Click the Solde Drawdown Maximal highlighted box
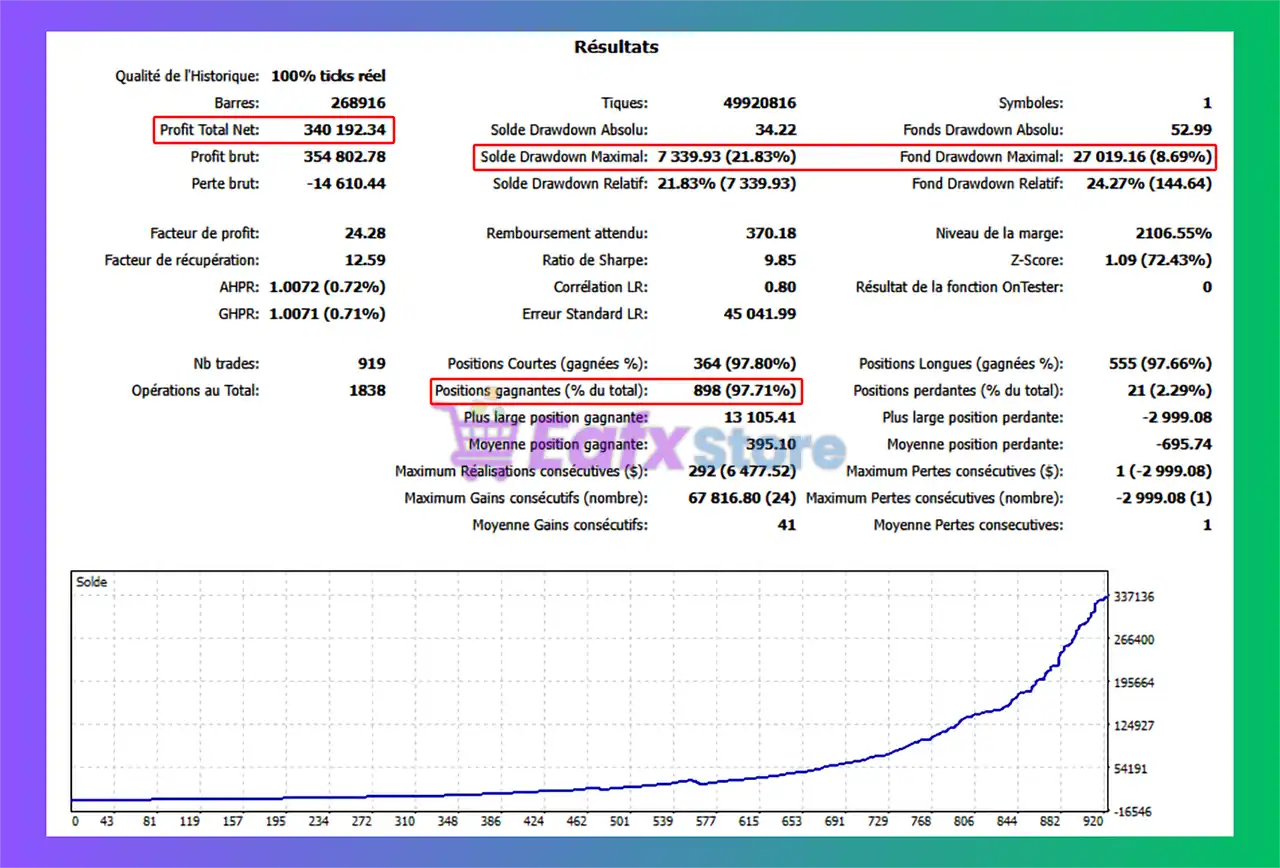This screenshot has width=1280, height=868. click(x=637, y=157)
